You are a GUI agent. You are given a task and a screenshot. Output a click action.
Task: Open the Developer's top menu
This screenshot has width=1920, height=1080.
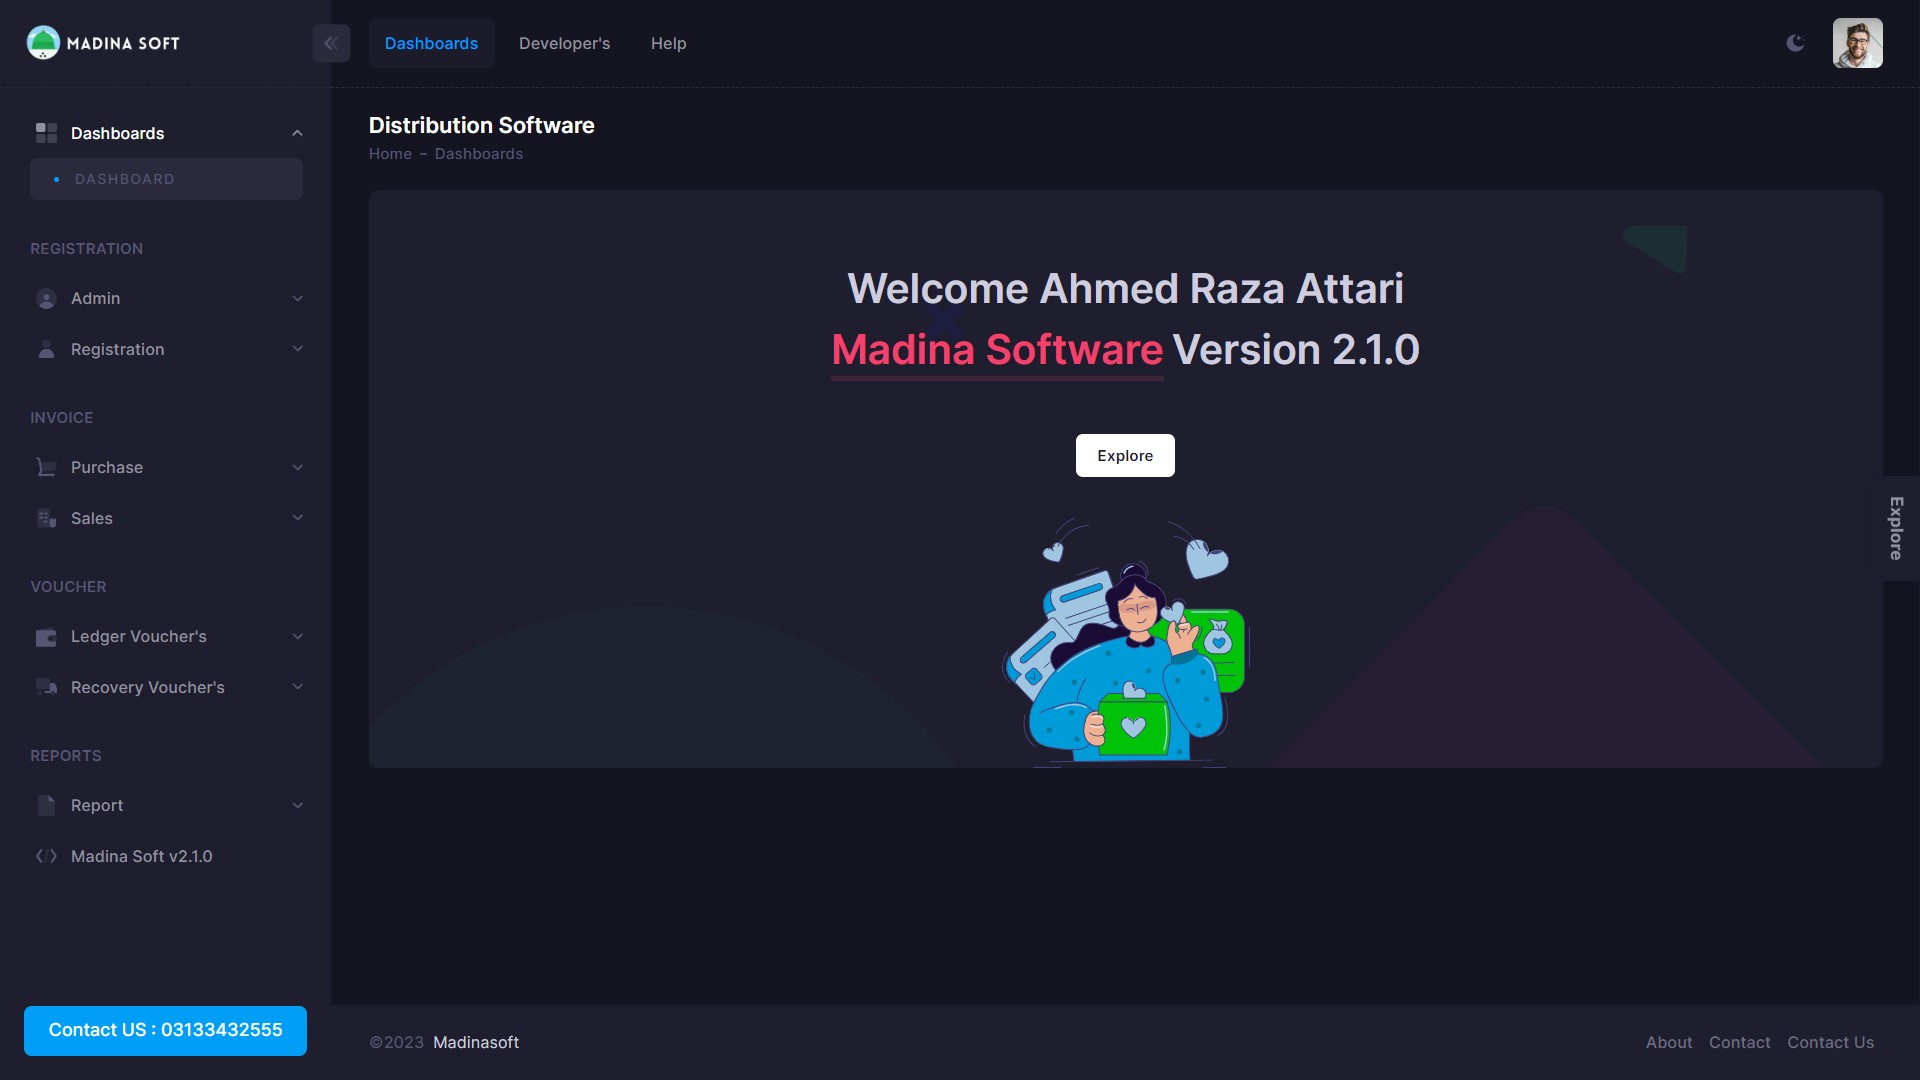[x=564, y=43]
